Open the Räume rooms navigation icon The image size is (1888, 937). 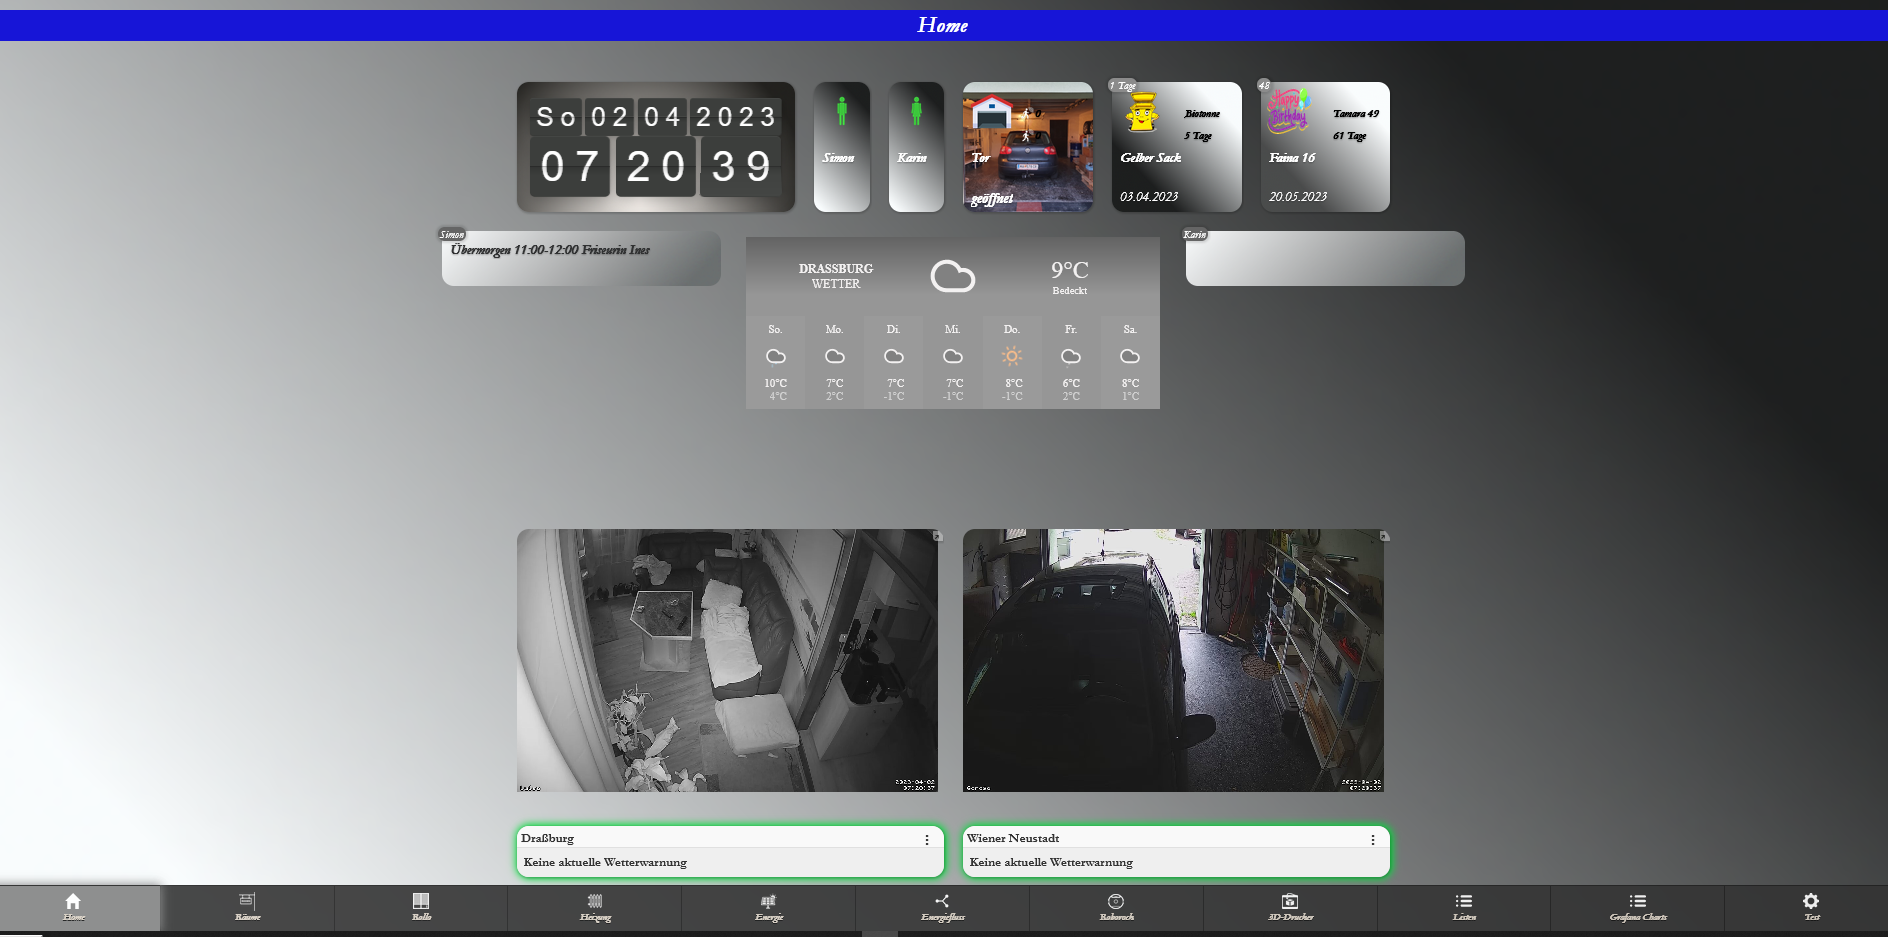click(x=247, y=901)
